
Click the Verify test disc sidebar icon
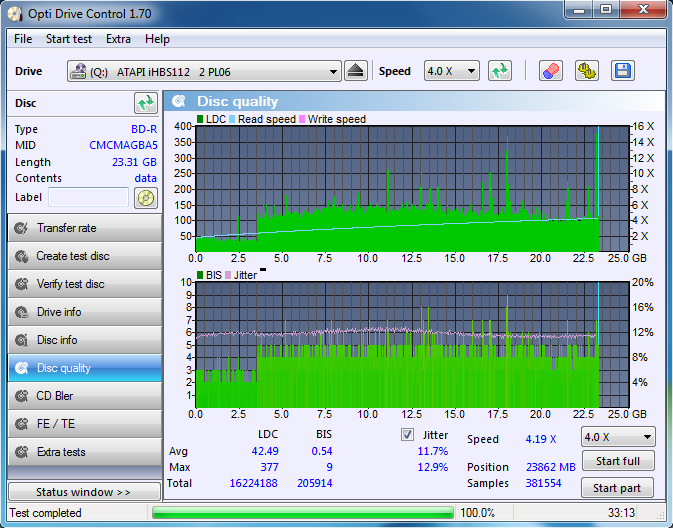coord(21,284)
